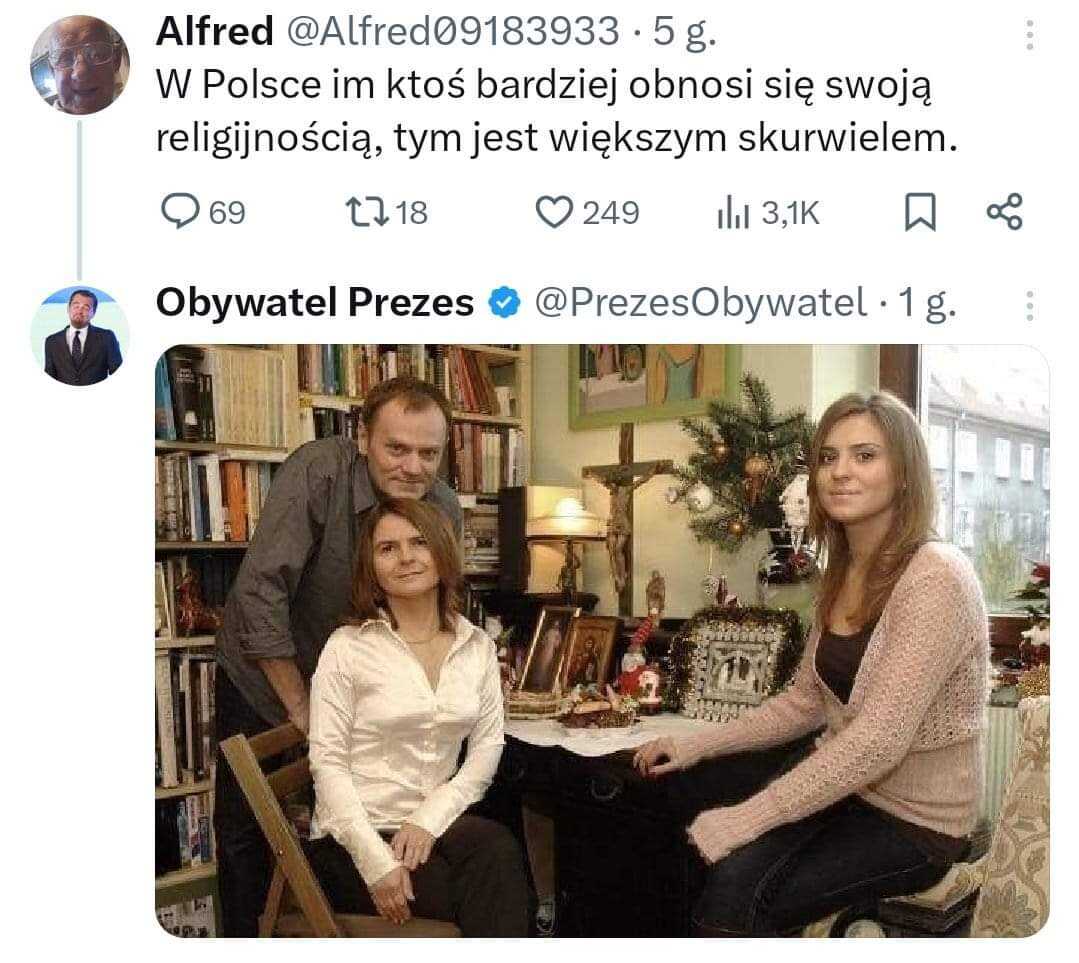Open the @Alfred09183933 handle link
Viewport: 1079px width, 963px height.
click(453, 32)
